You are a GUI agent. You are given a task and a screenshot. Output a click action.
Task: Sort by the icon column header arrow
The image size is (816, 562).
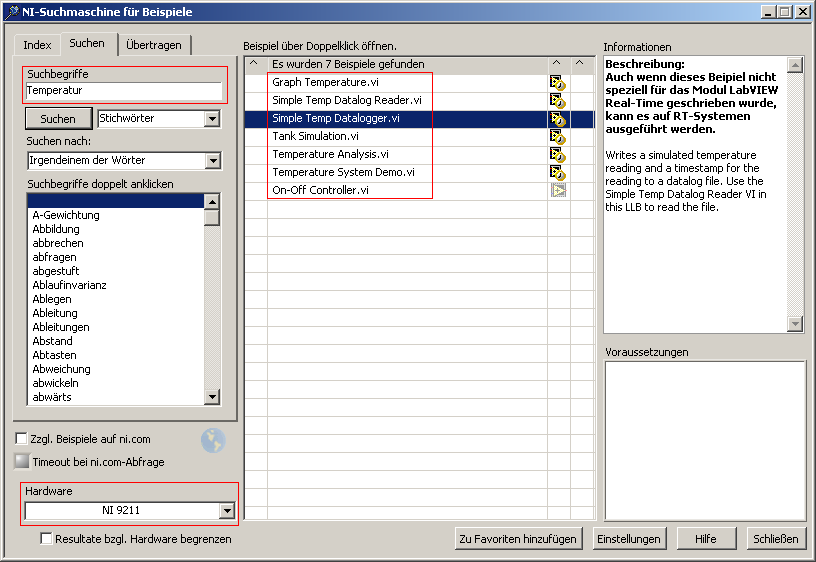tap(556, 63)
